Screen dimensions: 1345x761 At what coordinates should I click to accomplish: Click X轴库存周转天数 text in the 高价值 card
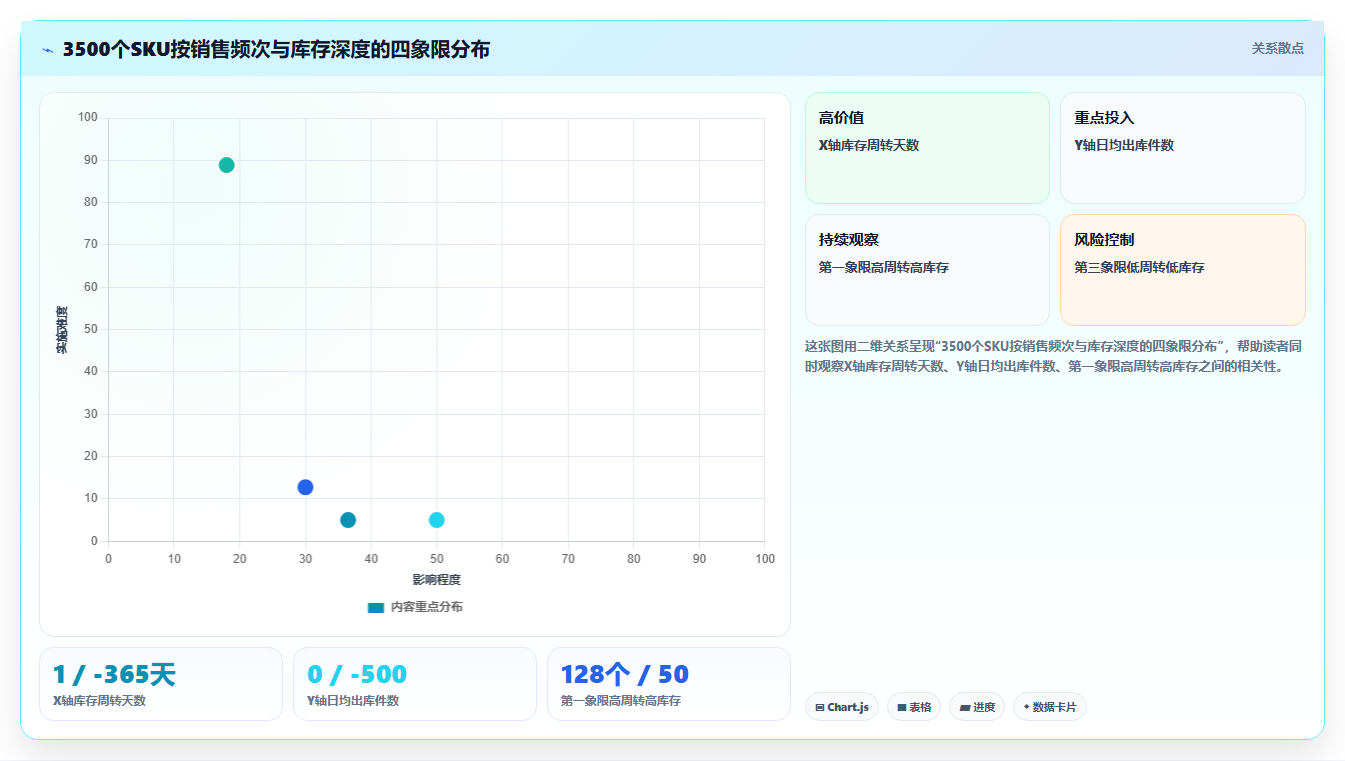pyautogui.click(x=869, y=146)
